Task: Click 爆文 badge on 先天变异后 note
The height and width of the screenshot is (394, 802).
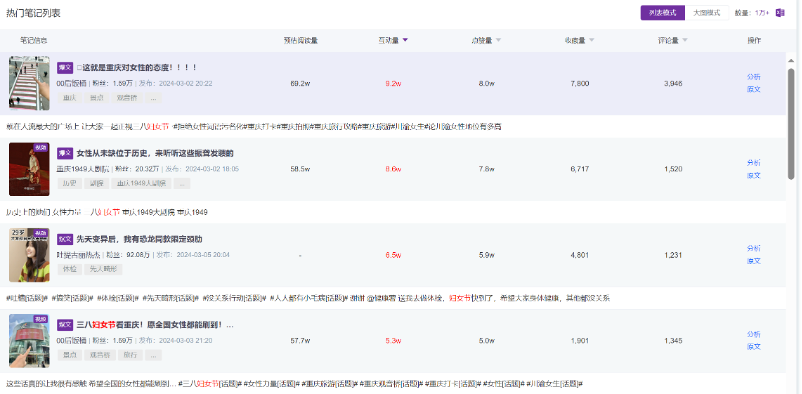Action: coord(65,239)
